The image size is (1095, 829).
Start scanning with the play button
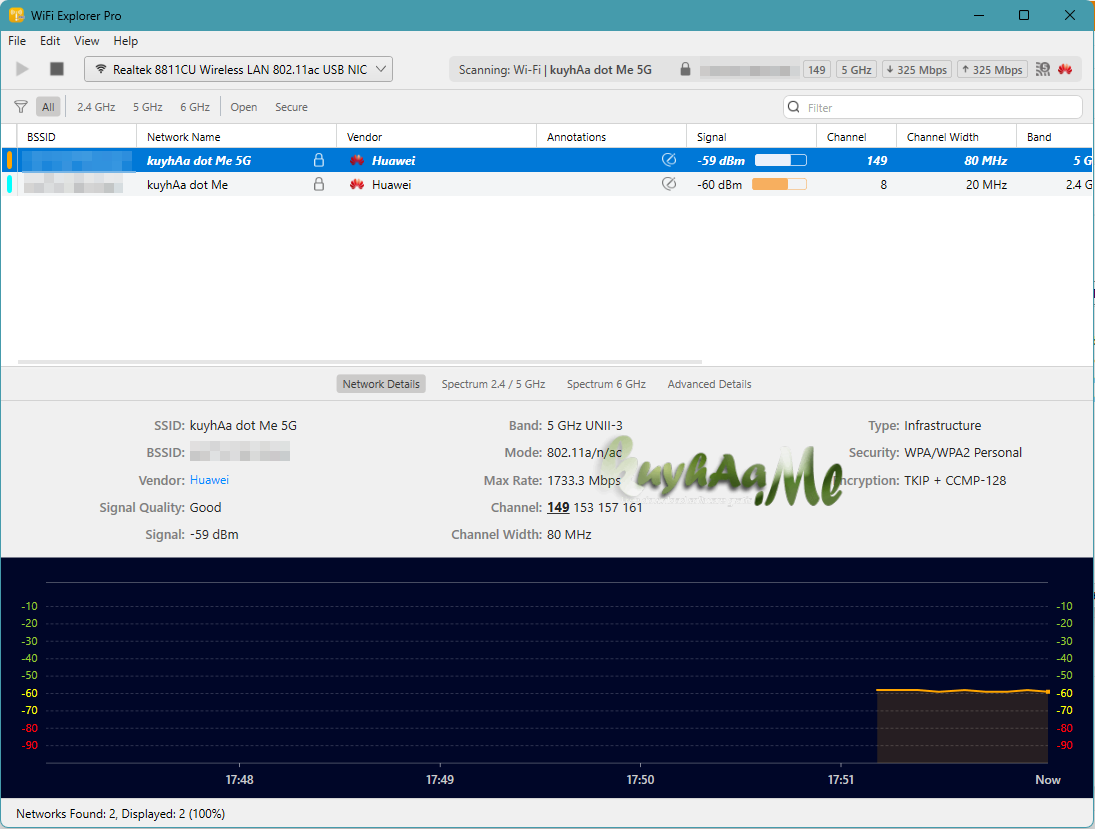(22, 68)
